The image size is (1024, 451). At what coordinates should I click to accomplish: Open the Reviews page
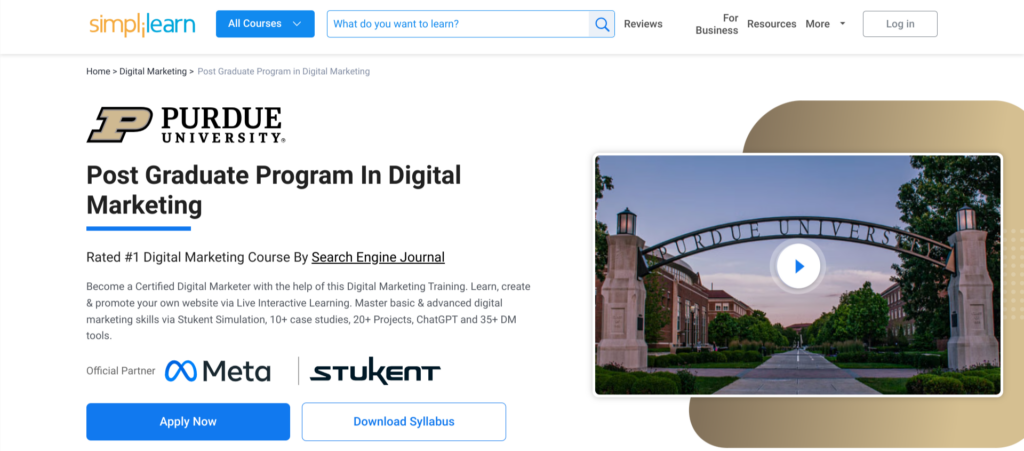click(x=643, y=24)
